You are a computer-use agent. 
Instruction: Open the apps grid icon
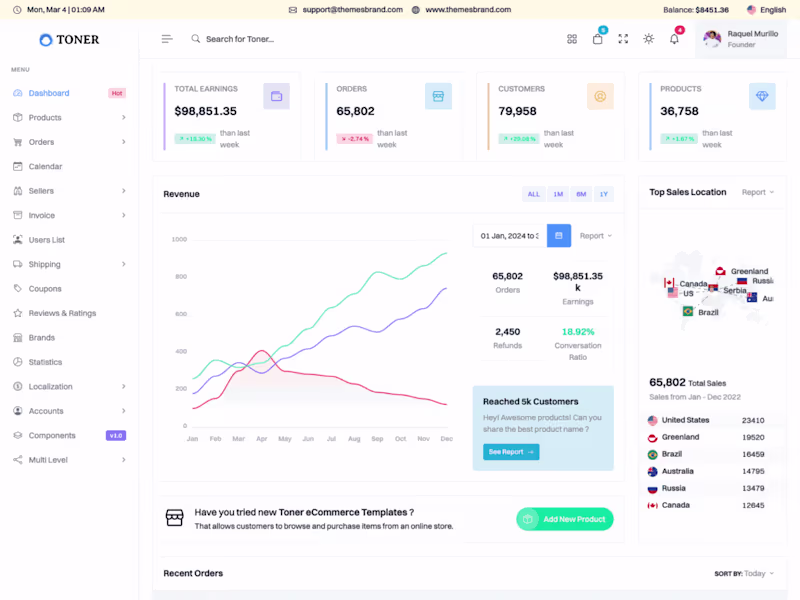coord(572,39)
